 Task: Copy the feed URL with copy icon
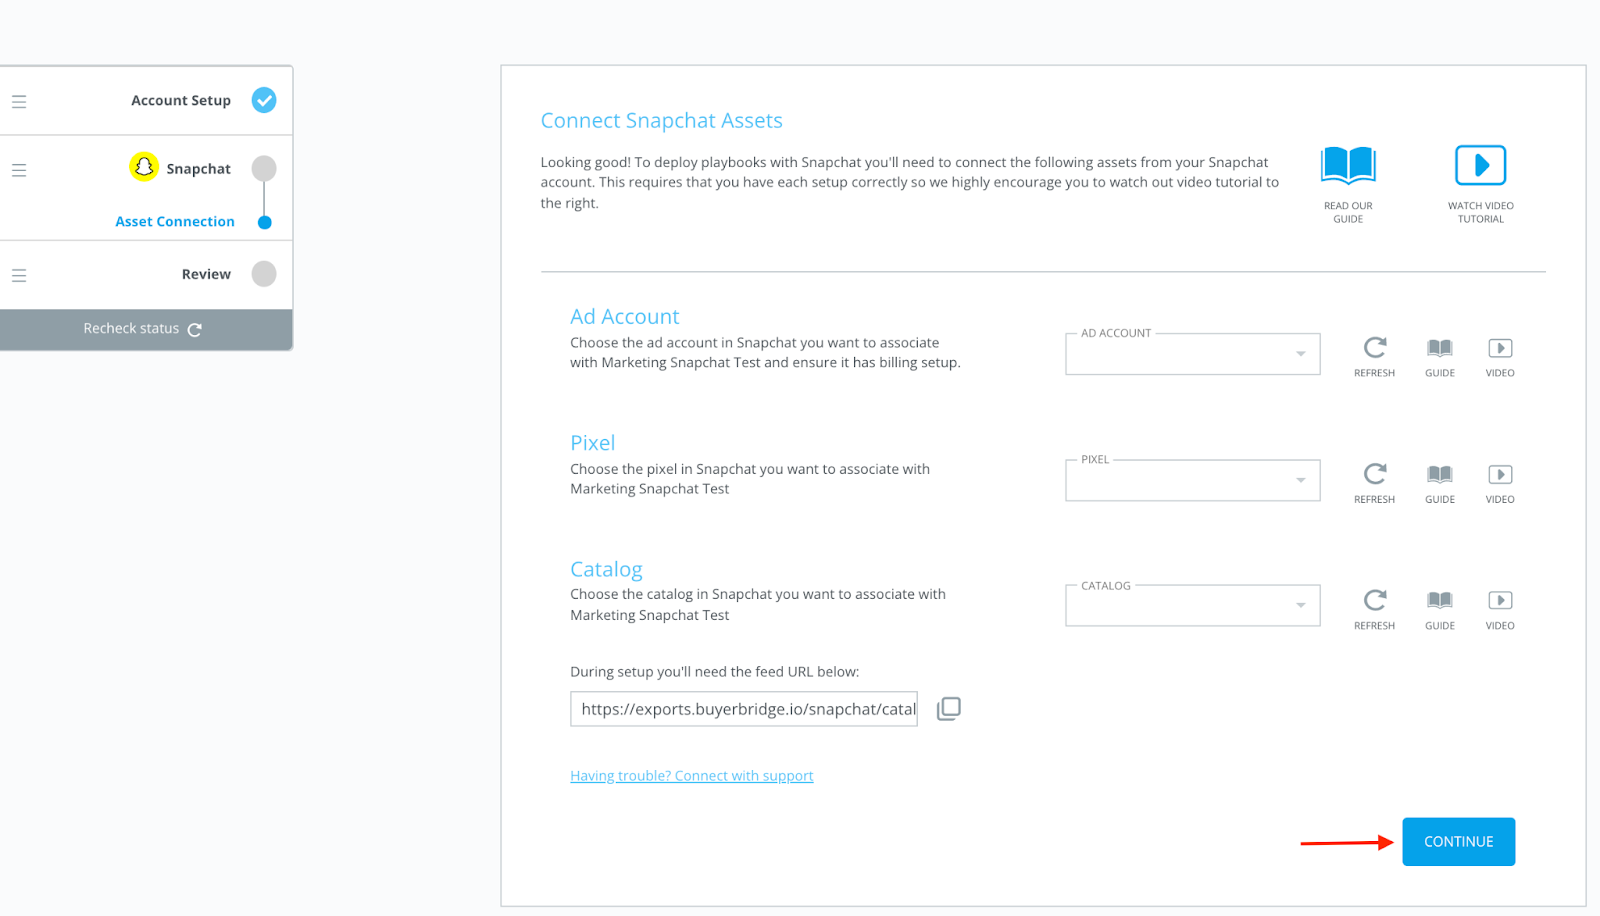(x=948, y=709)
